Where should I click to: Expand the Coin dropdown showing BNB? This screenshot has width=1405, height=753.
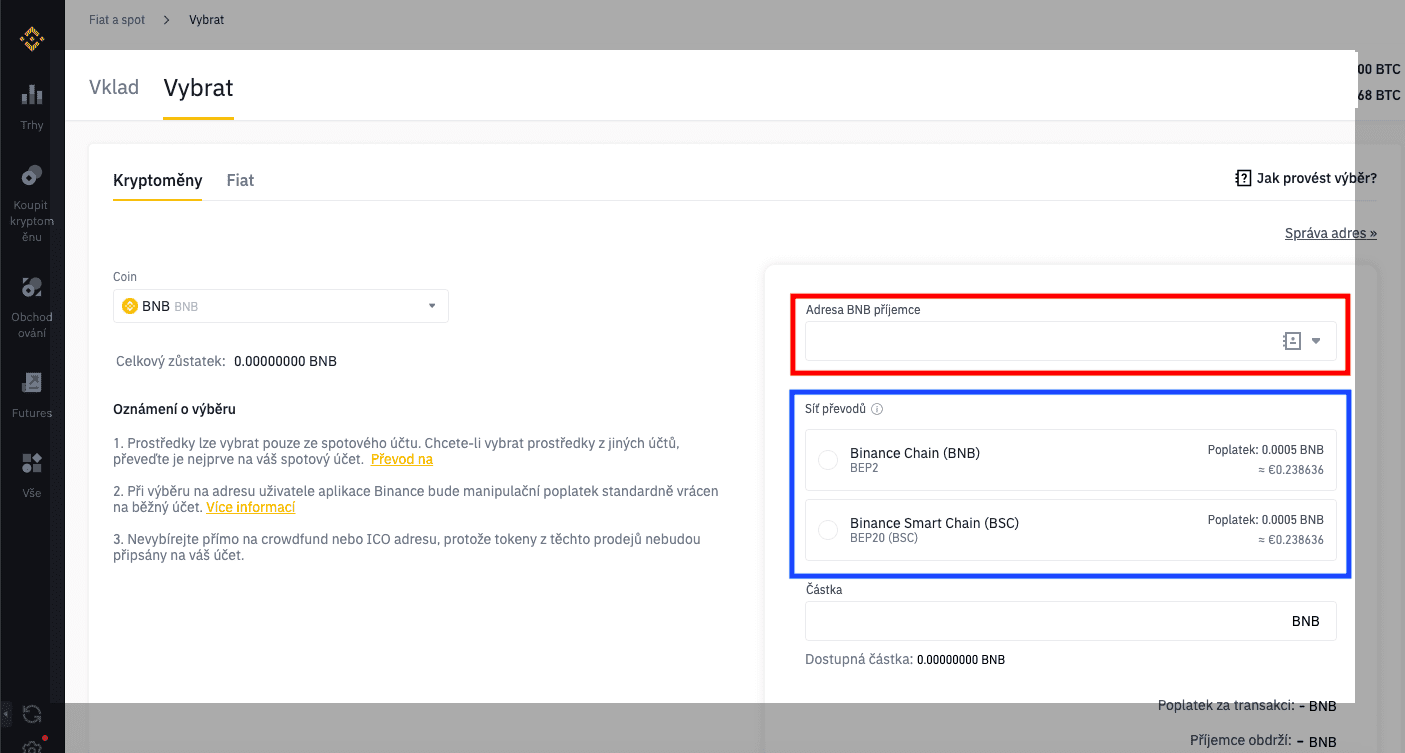[x=281, y=306]
